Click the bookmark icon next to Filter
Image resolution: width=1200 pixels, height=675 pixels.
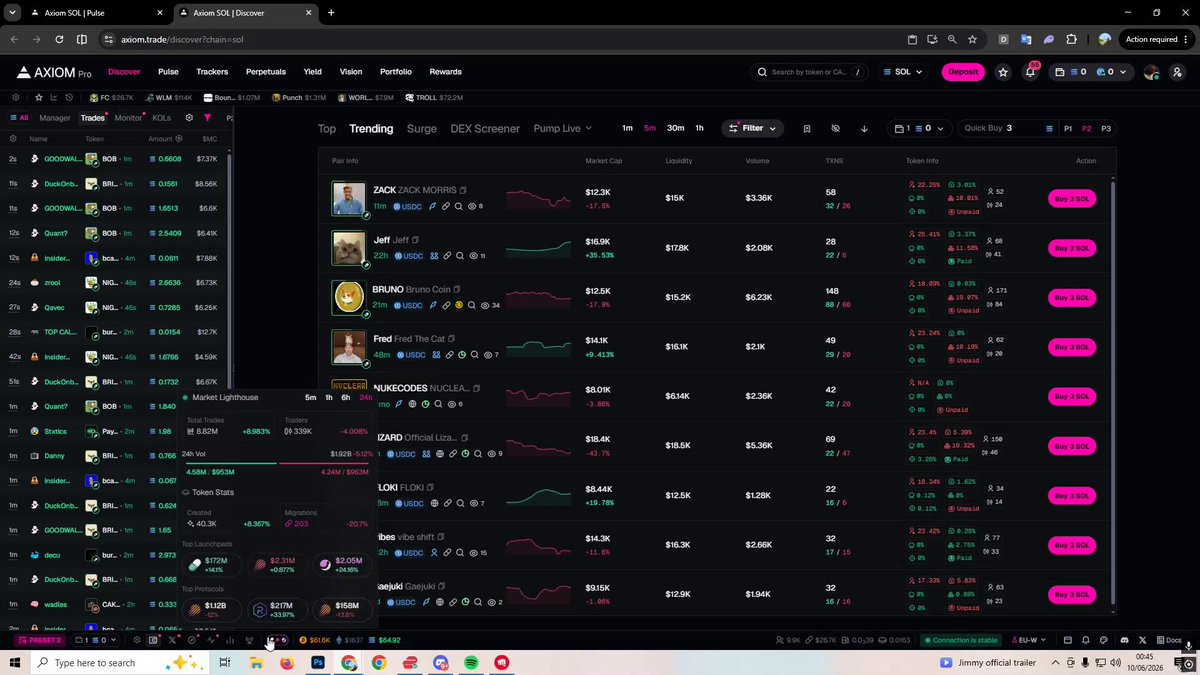(806, 128)
